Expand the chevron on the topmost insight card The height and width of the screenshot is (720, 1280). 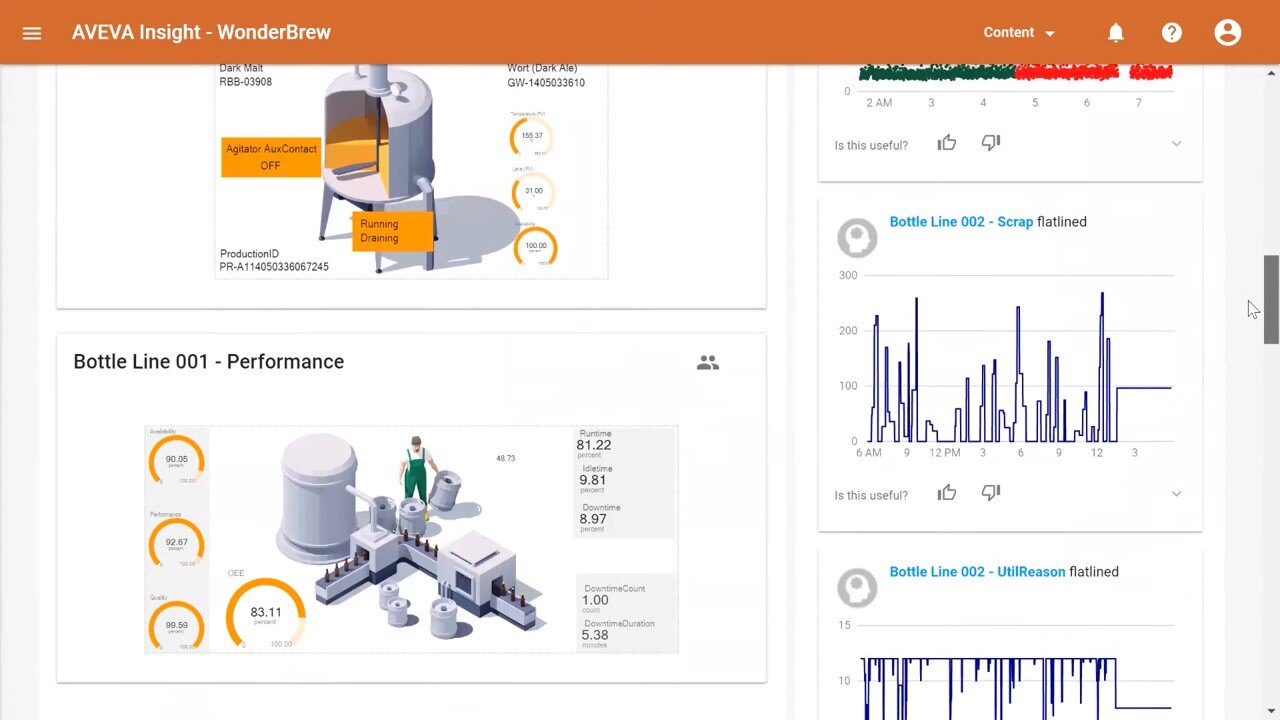[1176, 144]
